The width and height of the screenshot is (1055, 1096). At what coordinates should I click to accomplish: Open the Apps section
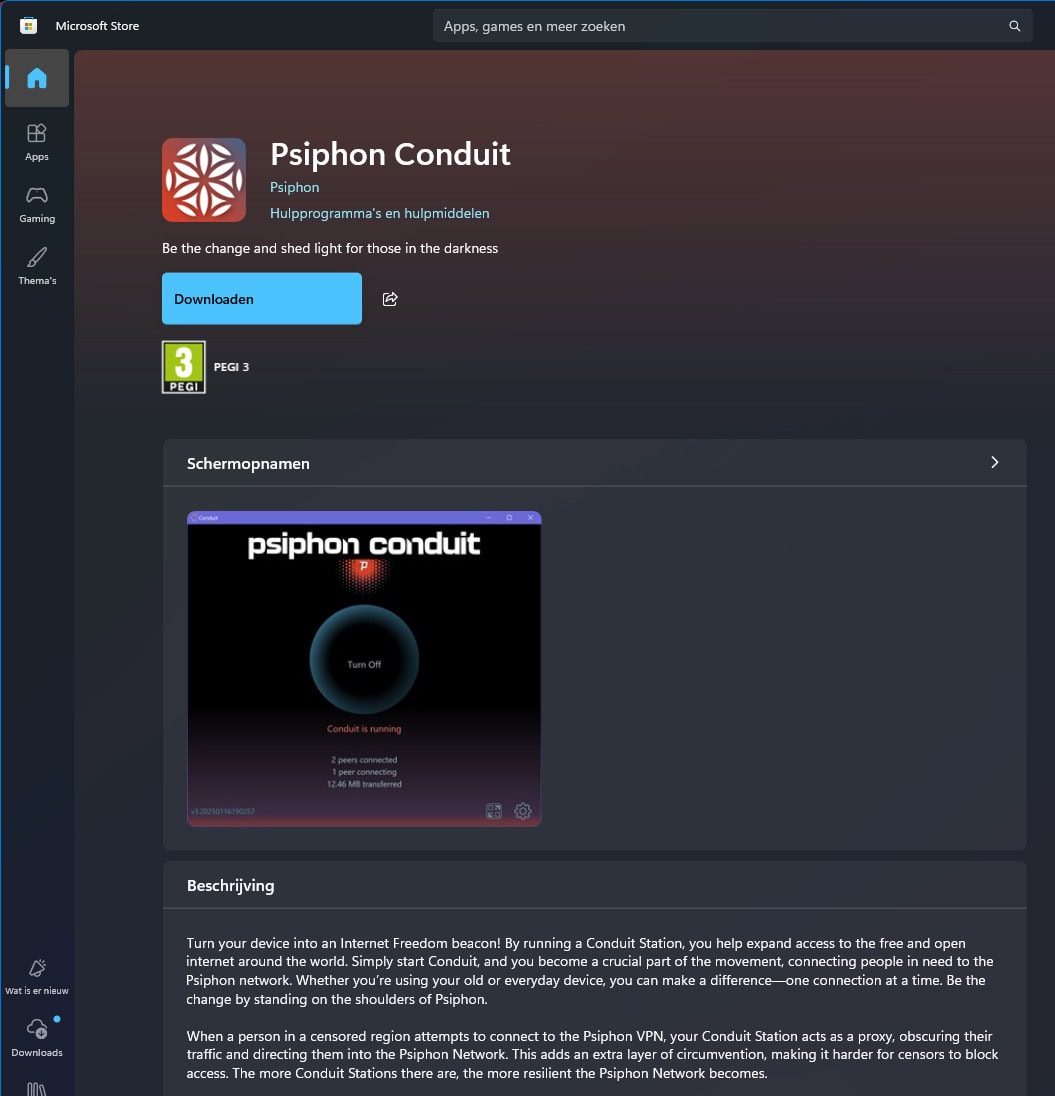pyautogui.click(x=37, y=142)
